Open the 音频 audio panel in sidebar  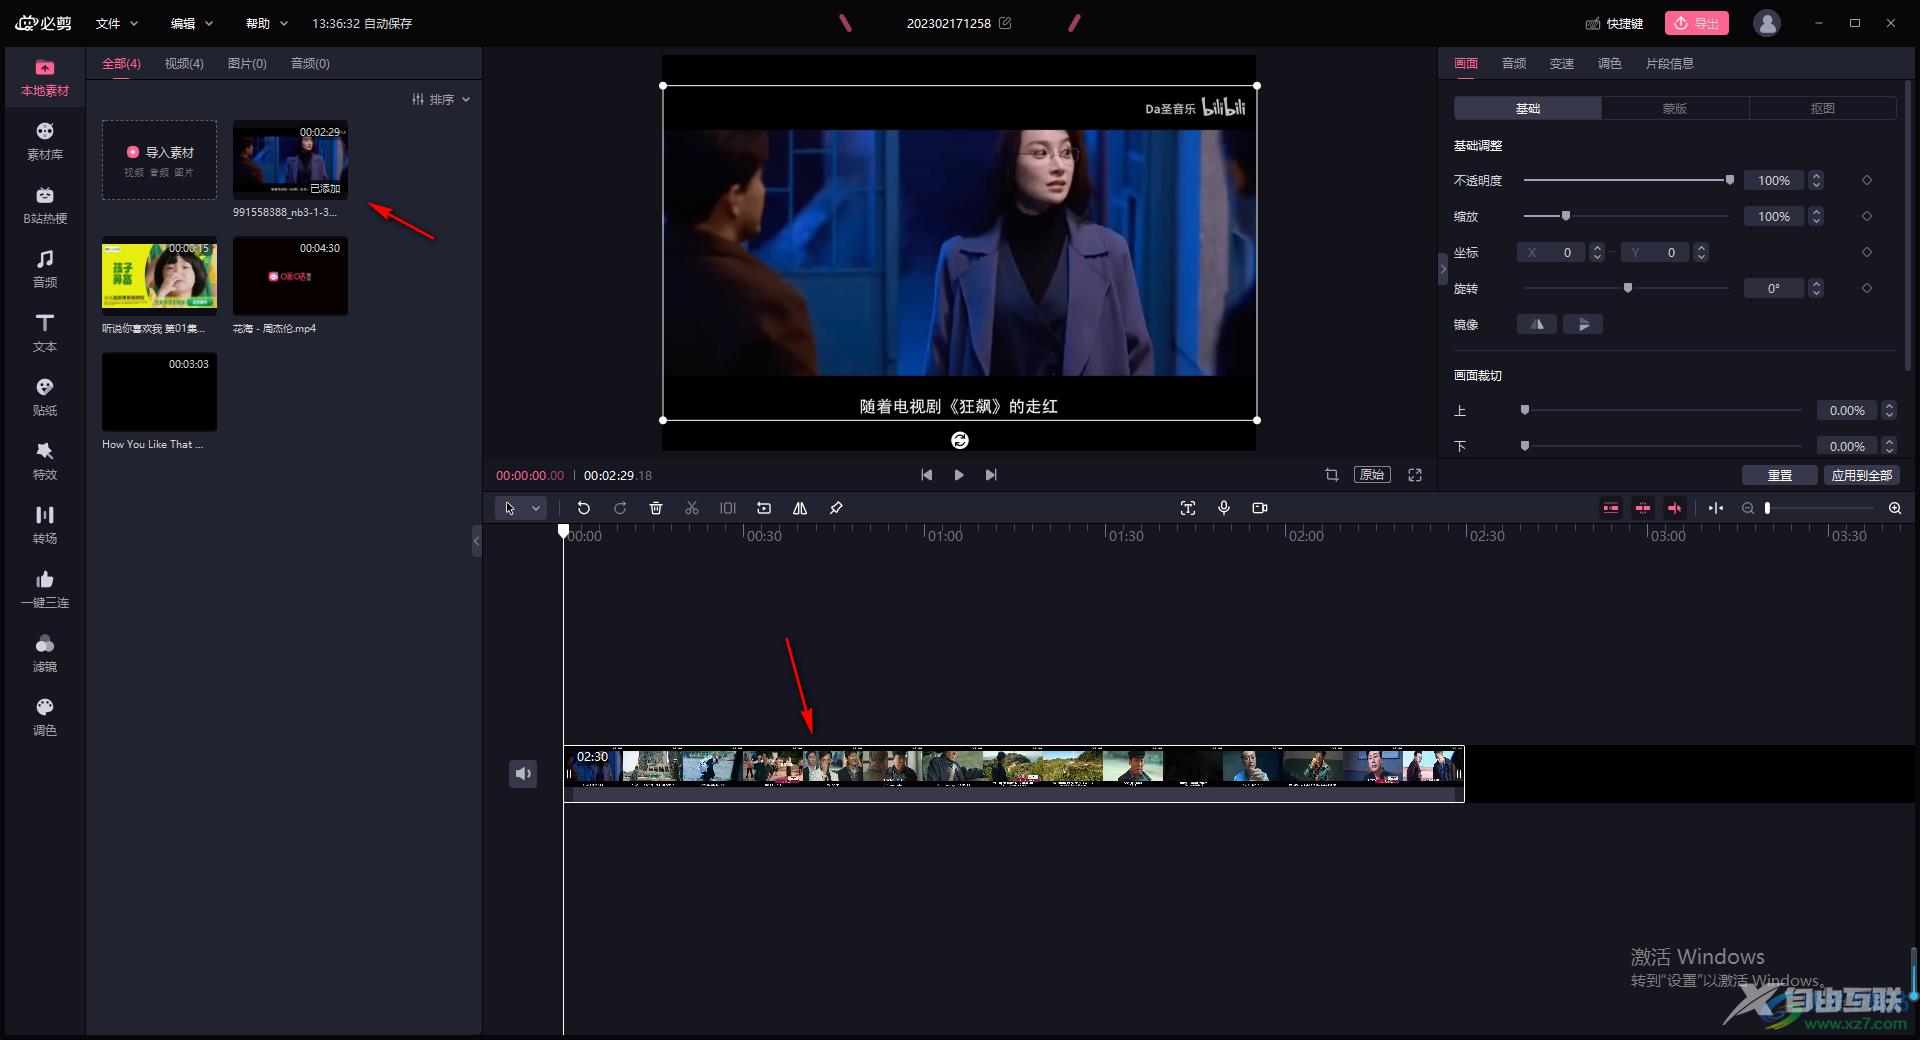[x=45, y=270]
